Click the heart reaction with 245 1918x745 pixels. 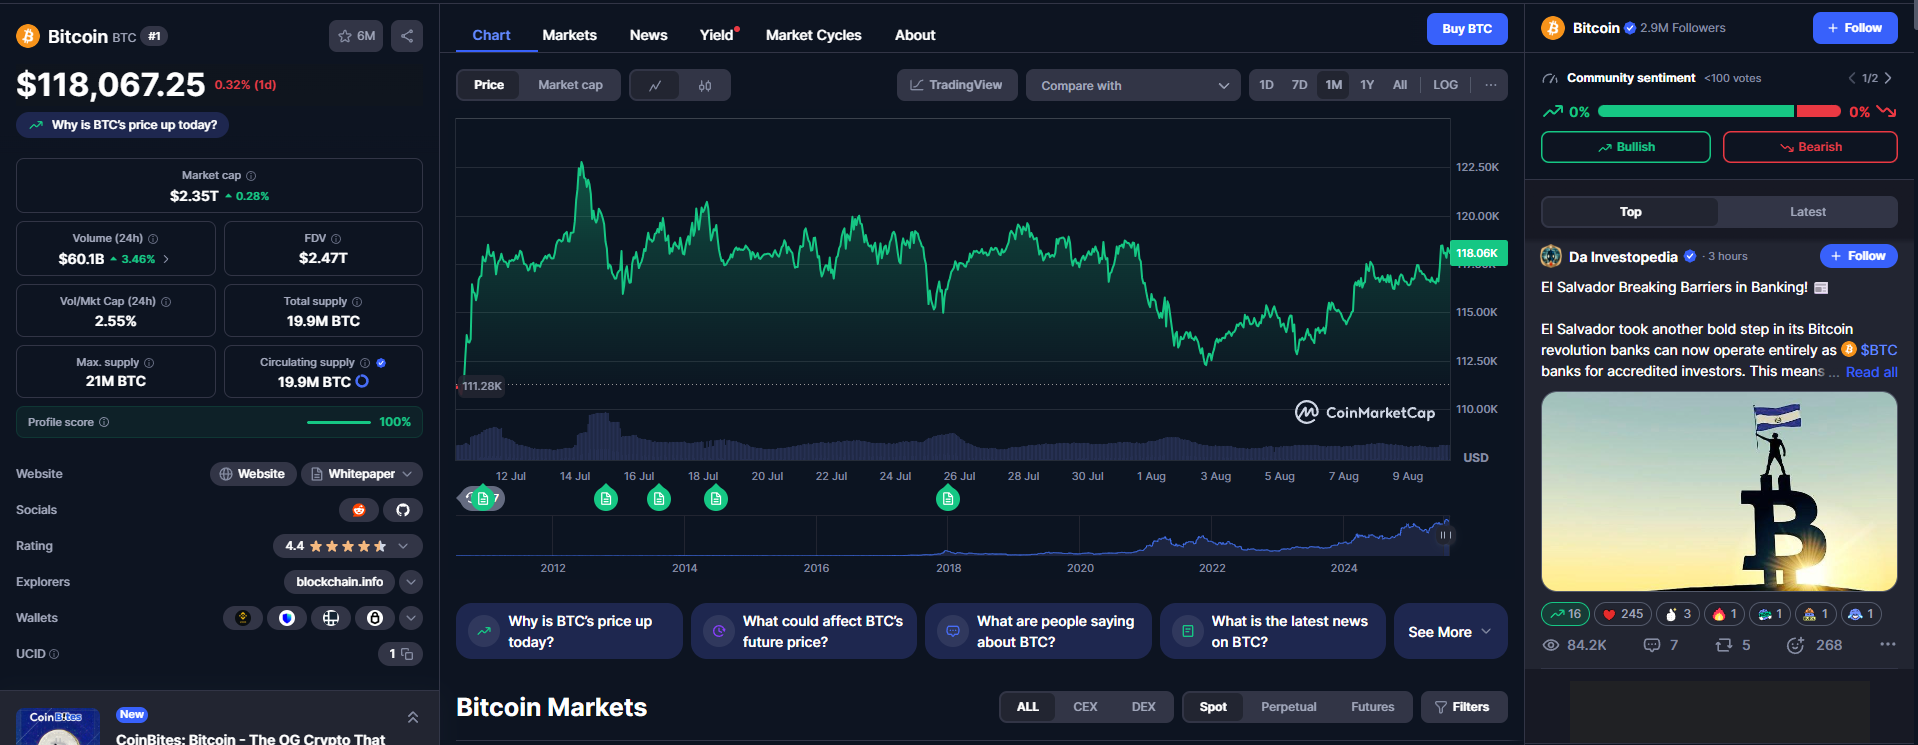point(1623,614)
